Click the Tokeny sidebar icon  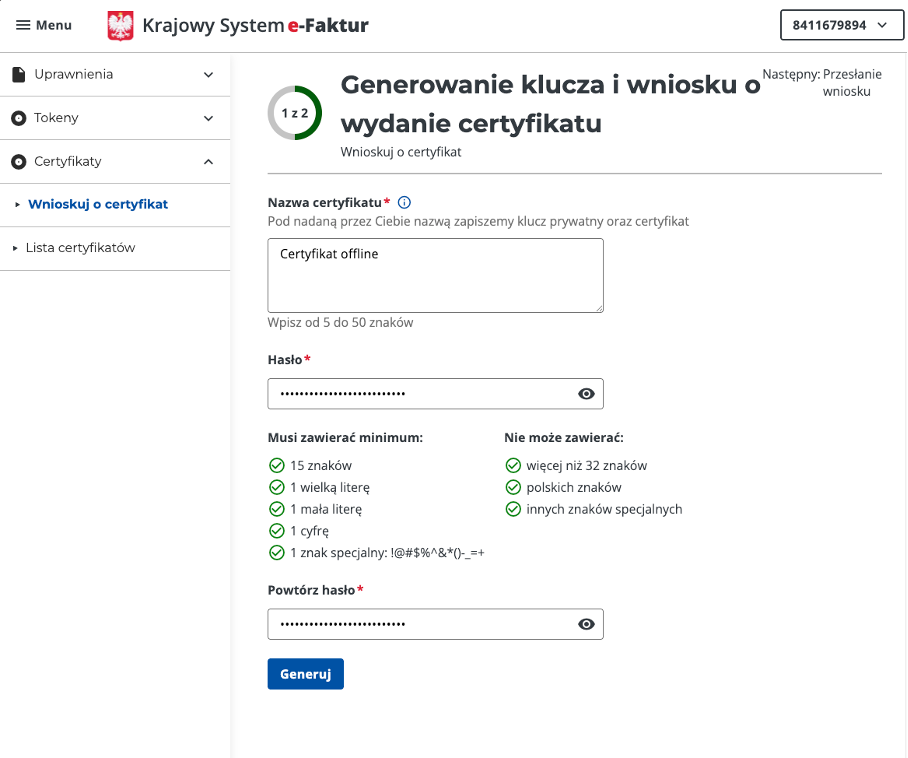coord(18,118)
